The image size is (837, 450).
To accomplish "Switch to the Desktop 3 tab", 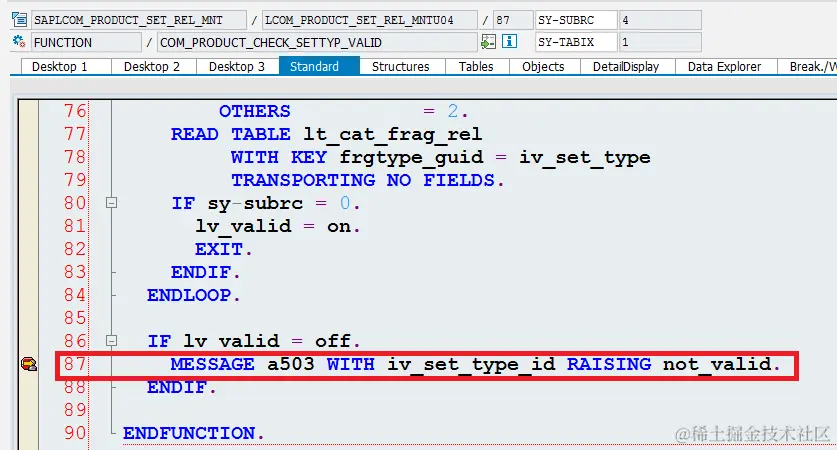I will (x=238, y=67).
